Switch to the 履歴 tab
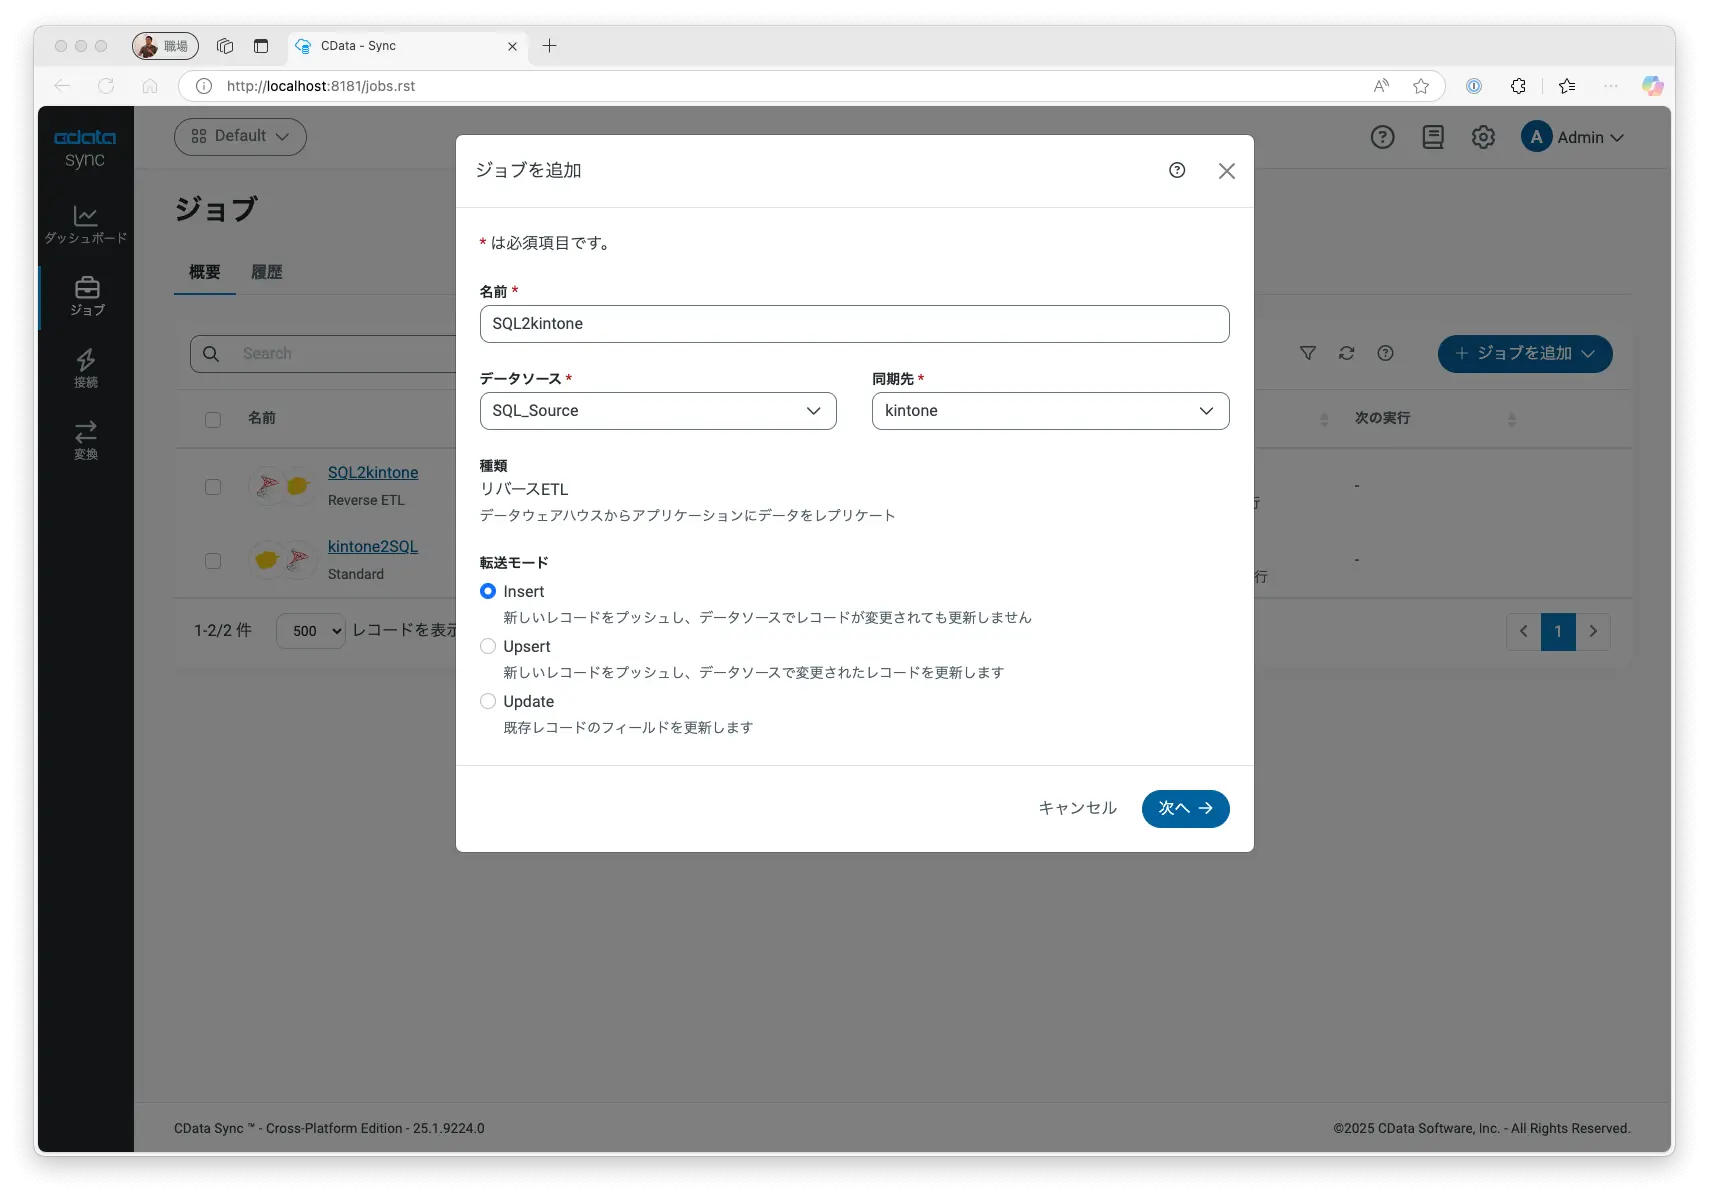Screen dimensions: 1709x1198 (x=267, y=272)
